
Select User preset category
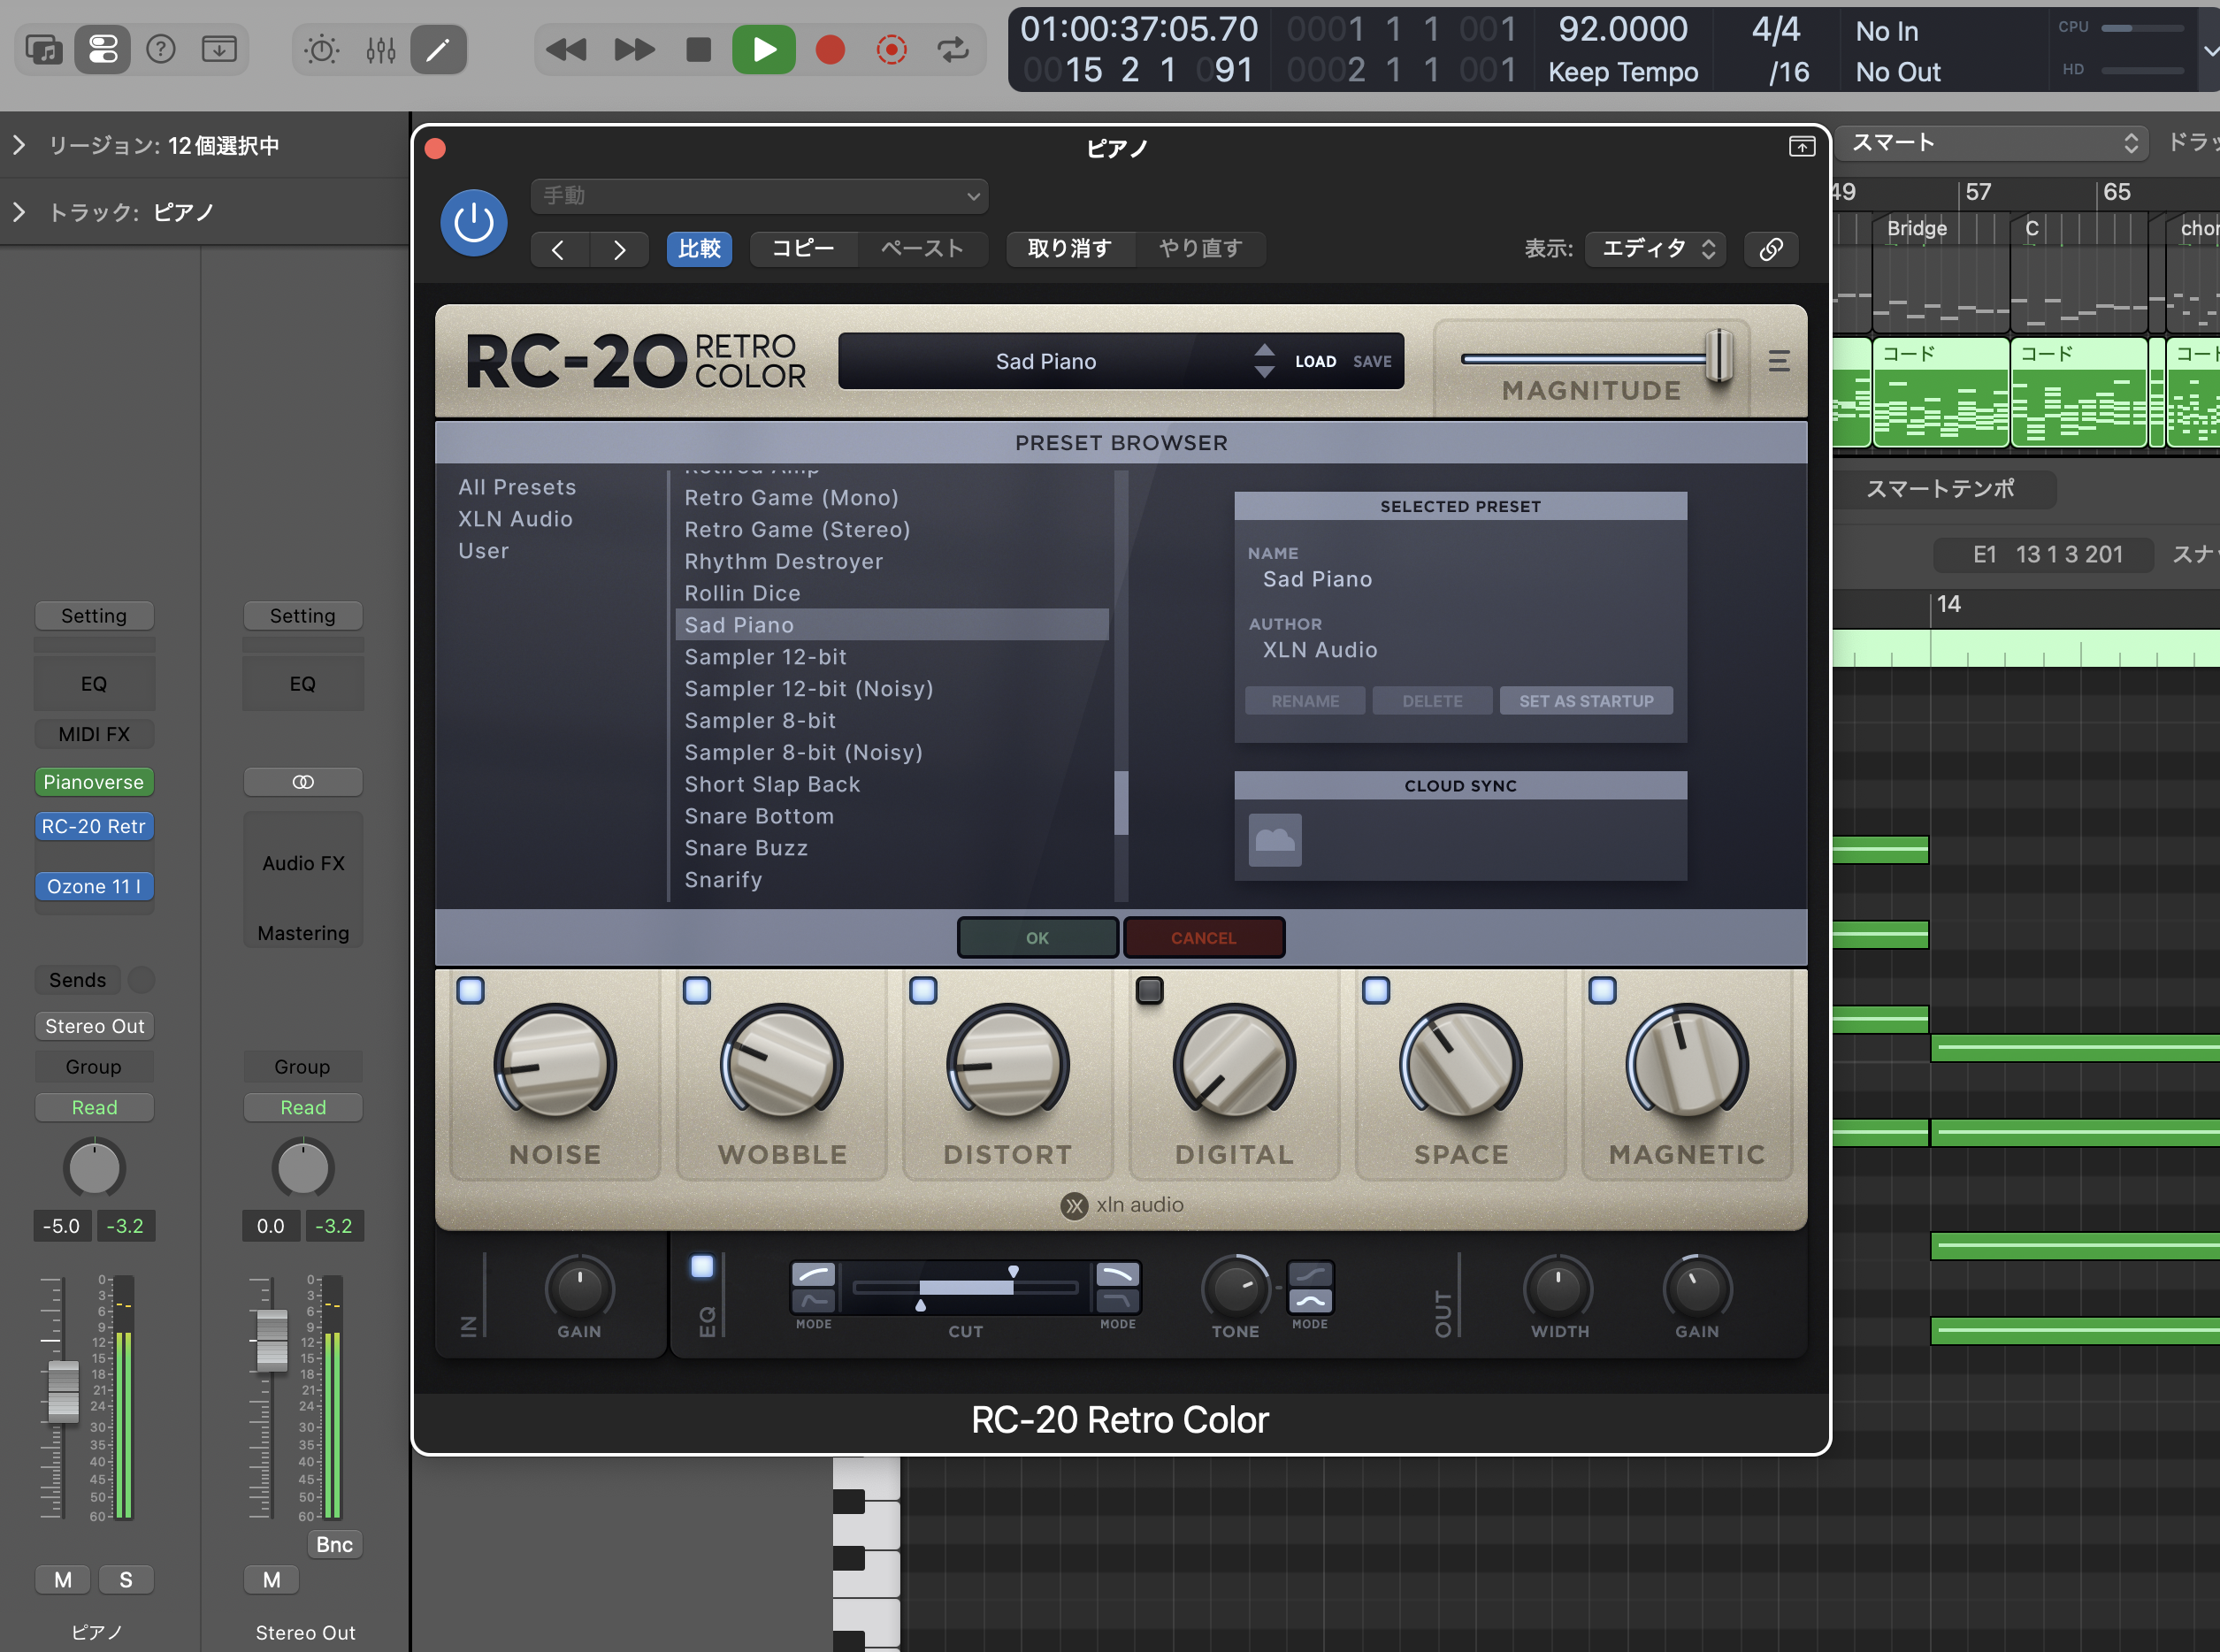coord(483,551)
